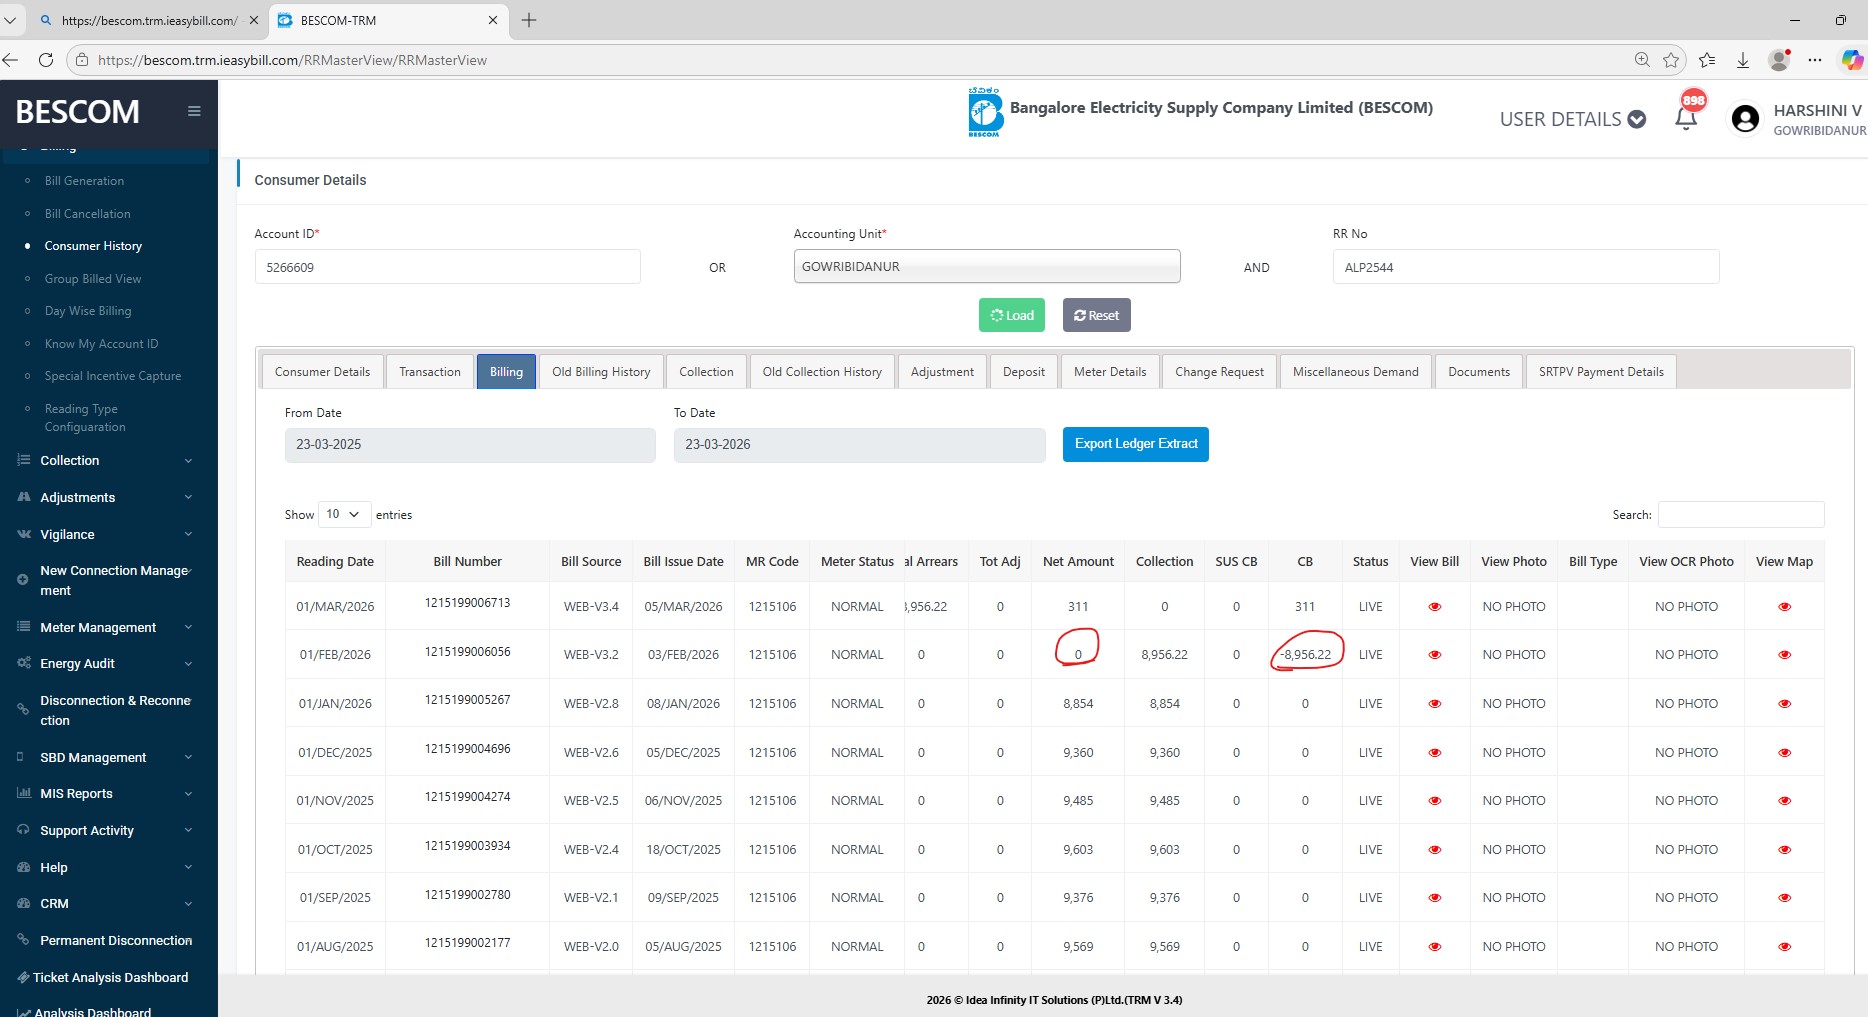
Task: Click the green Load button
Action: [1011, 315]
